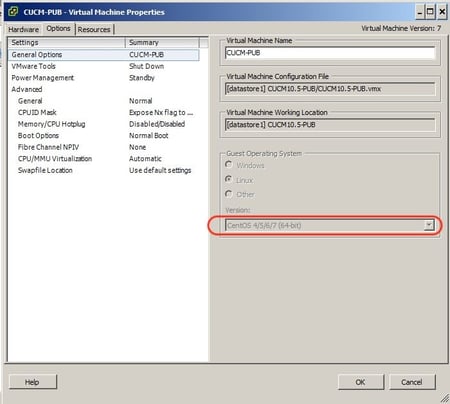450x404 pixels.
Task: Switch to the Hardware tab
Action: coord(23,29)
